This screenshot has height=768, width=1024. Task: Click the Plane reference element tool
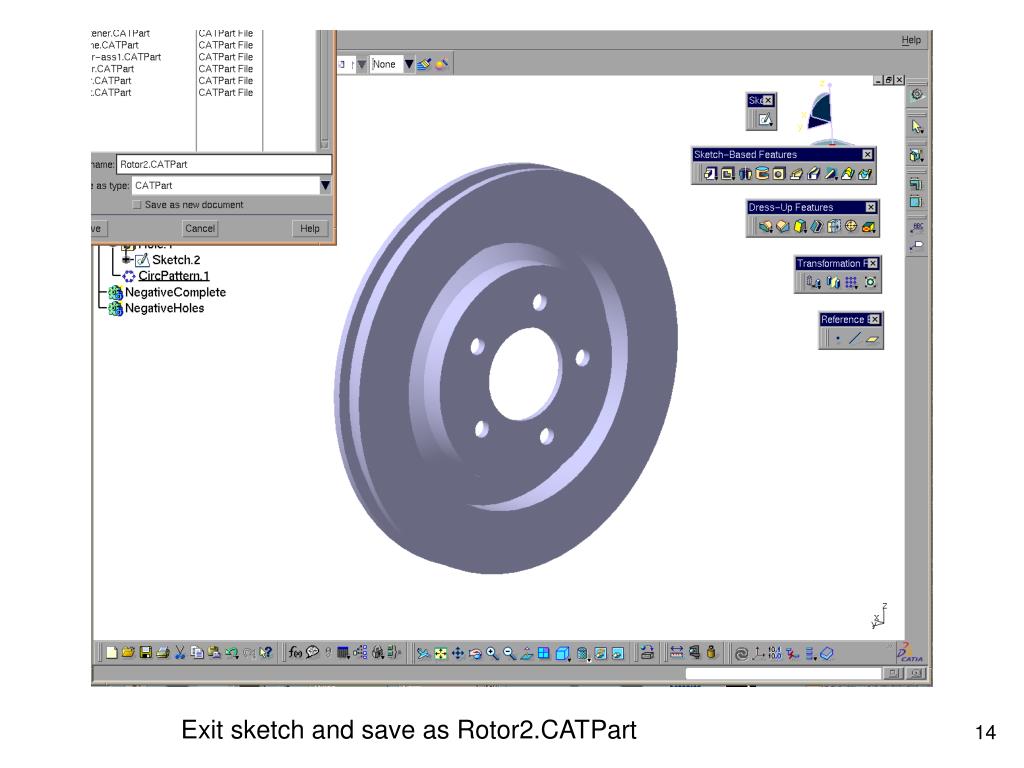click(872, 338)
